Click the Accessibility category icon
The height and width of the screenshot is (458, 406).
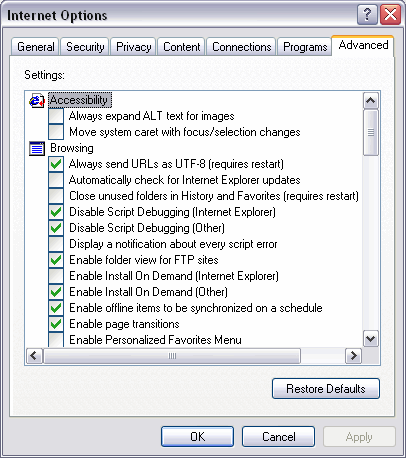[37, 100]
